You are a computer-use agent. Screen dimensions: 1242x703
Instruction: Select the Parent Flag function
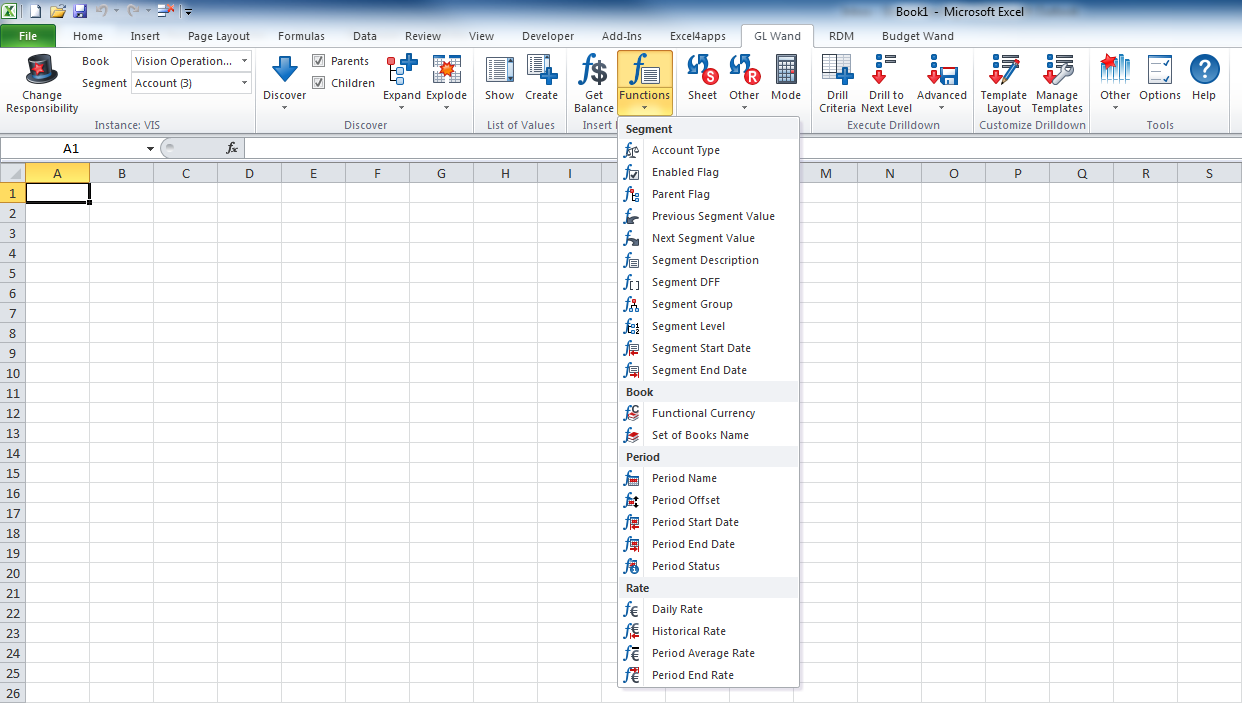[708, 194]
